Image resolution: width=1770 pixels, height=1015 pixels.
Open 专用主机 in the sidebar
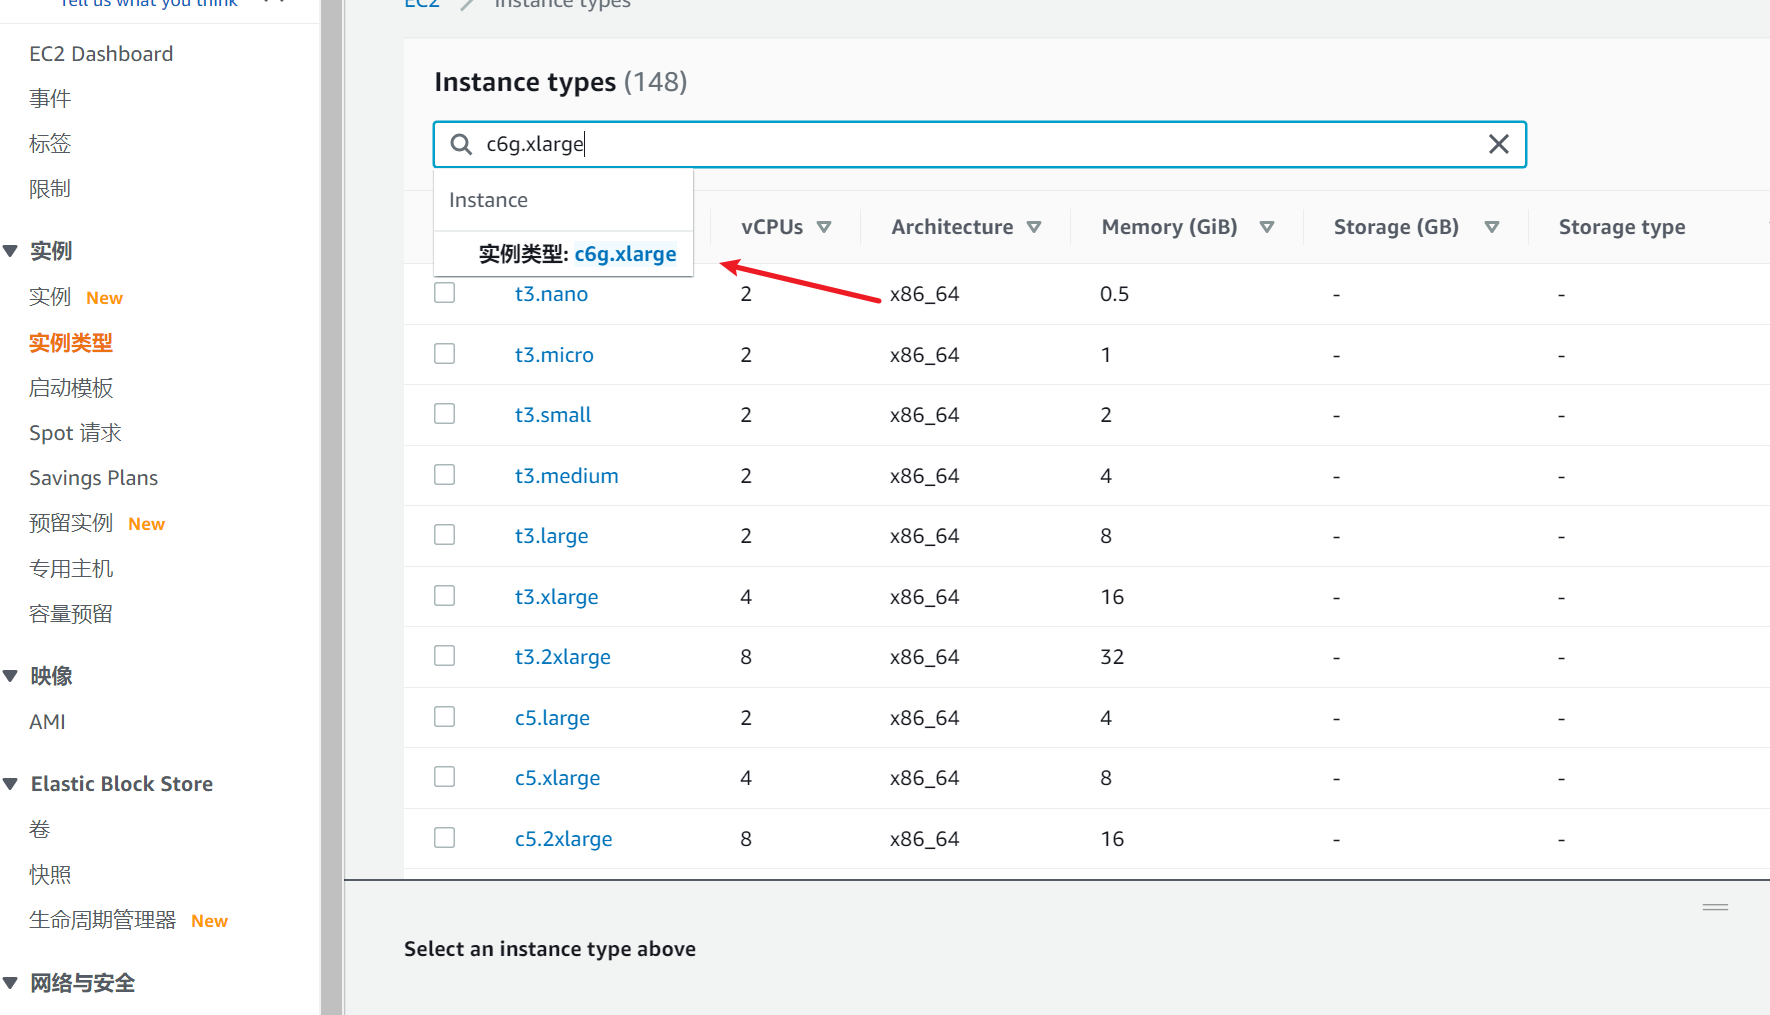(x=71, y=569)
